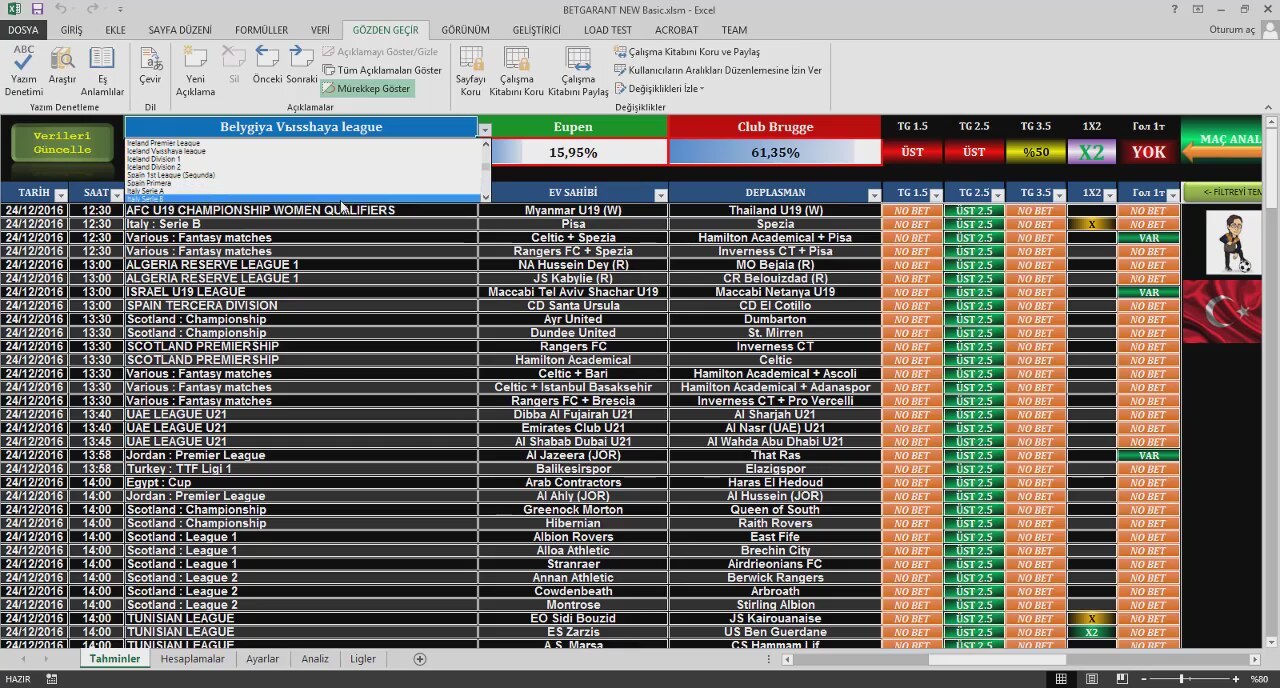Click the league list scroll down arrow

tap(485, 197)
